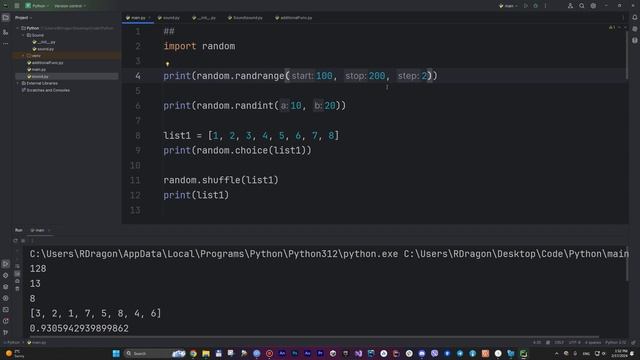This screenshot has height=360, width=640.
Task: Clear all console output trash icon
Action: coord(17,289)
